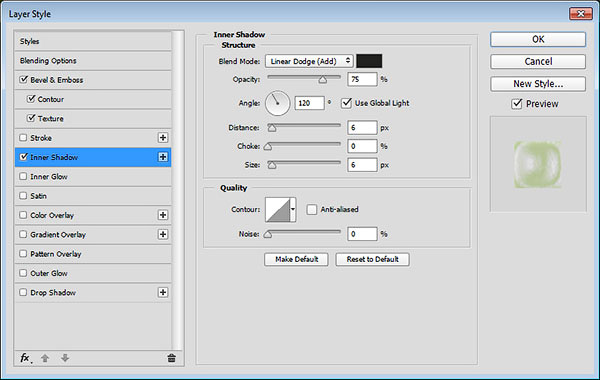Toggle the Use Global Light checkbox

coord(346,103)
